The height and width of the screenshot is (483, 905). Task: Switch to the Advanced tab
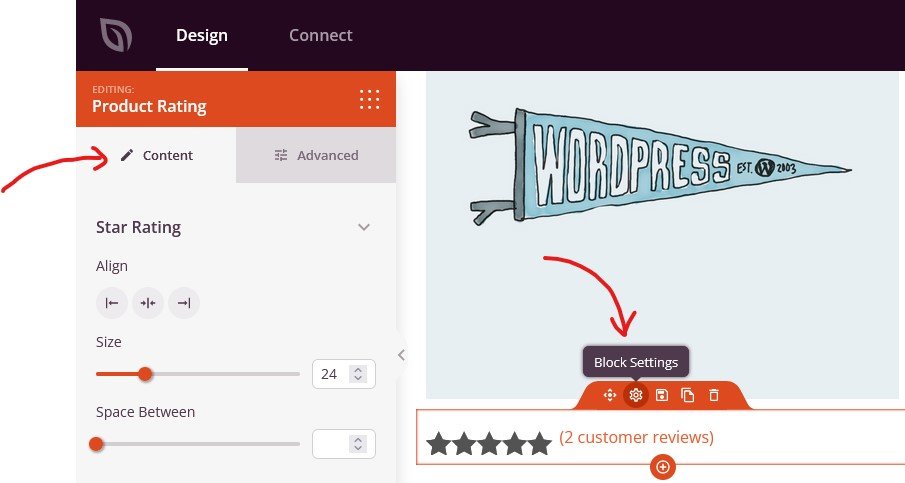point(316,155)
